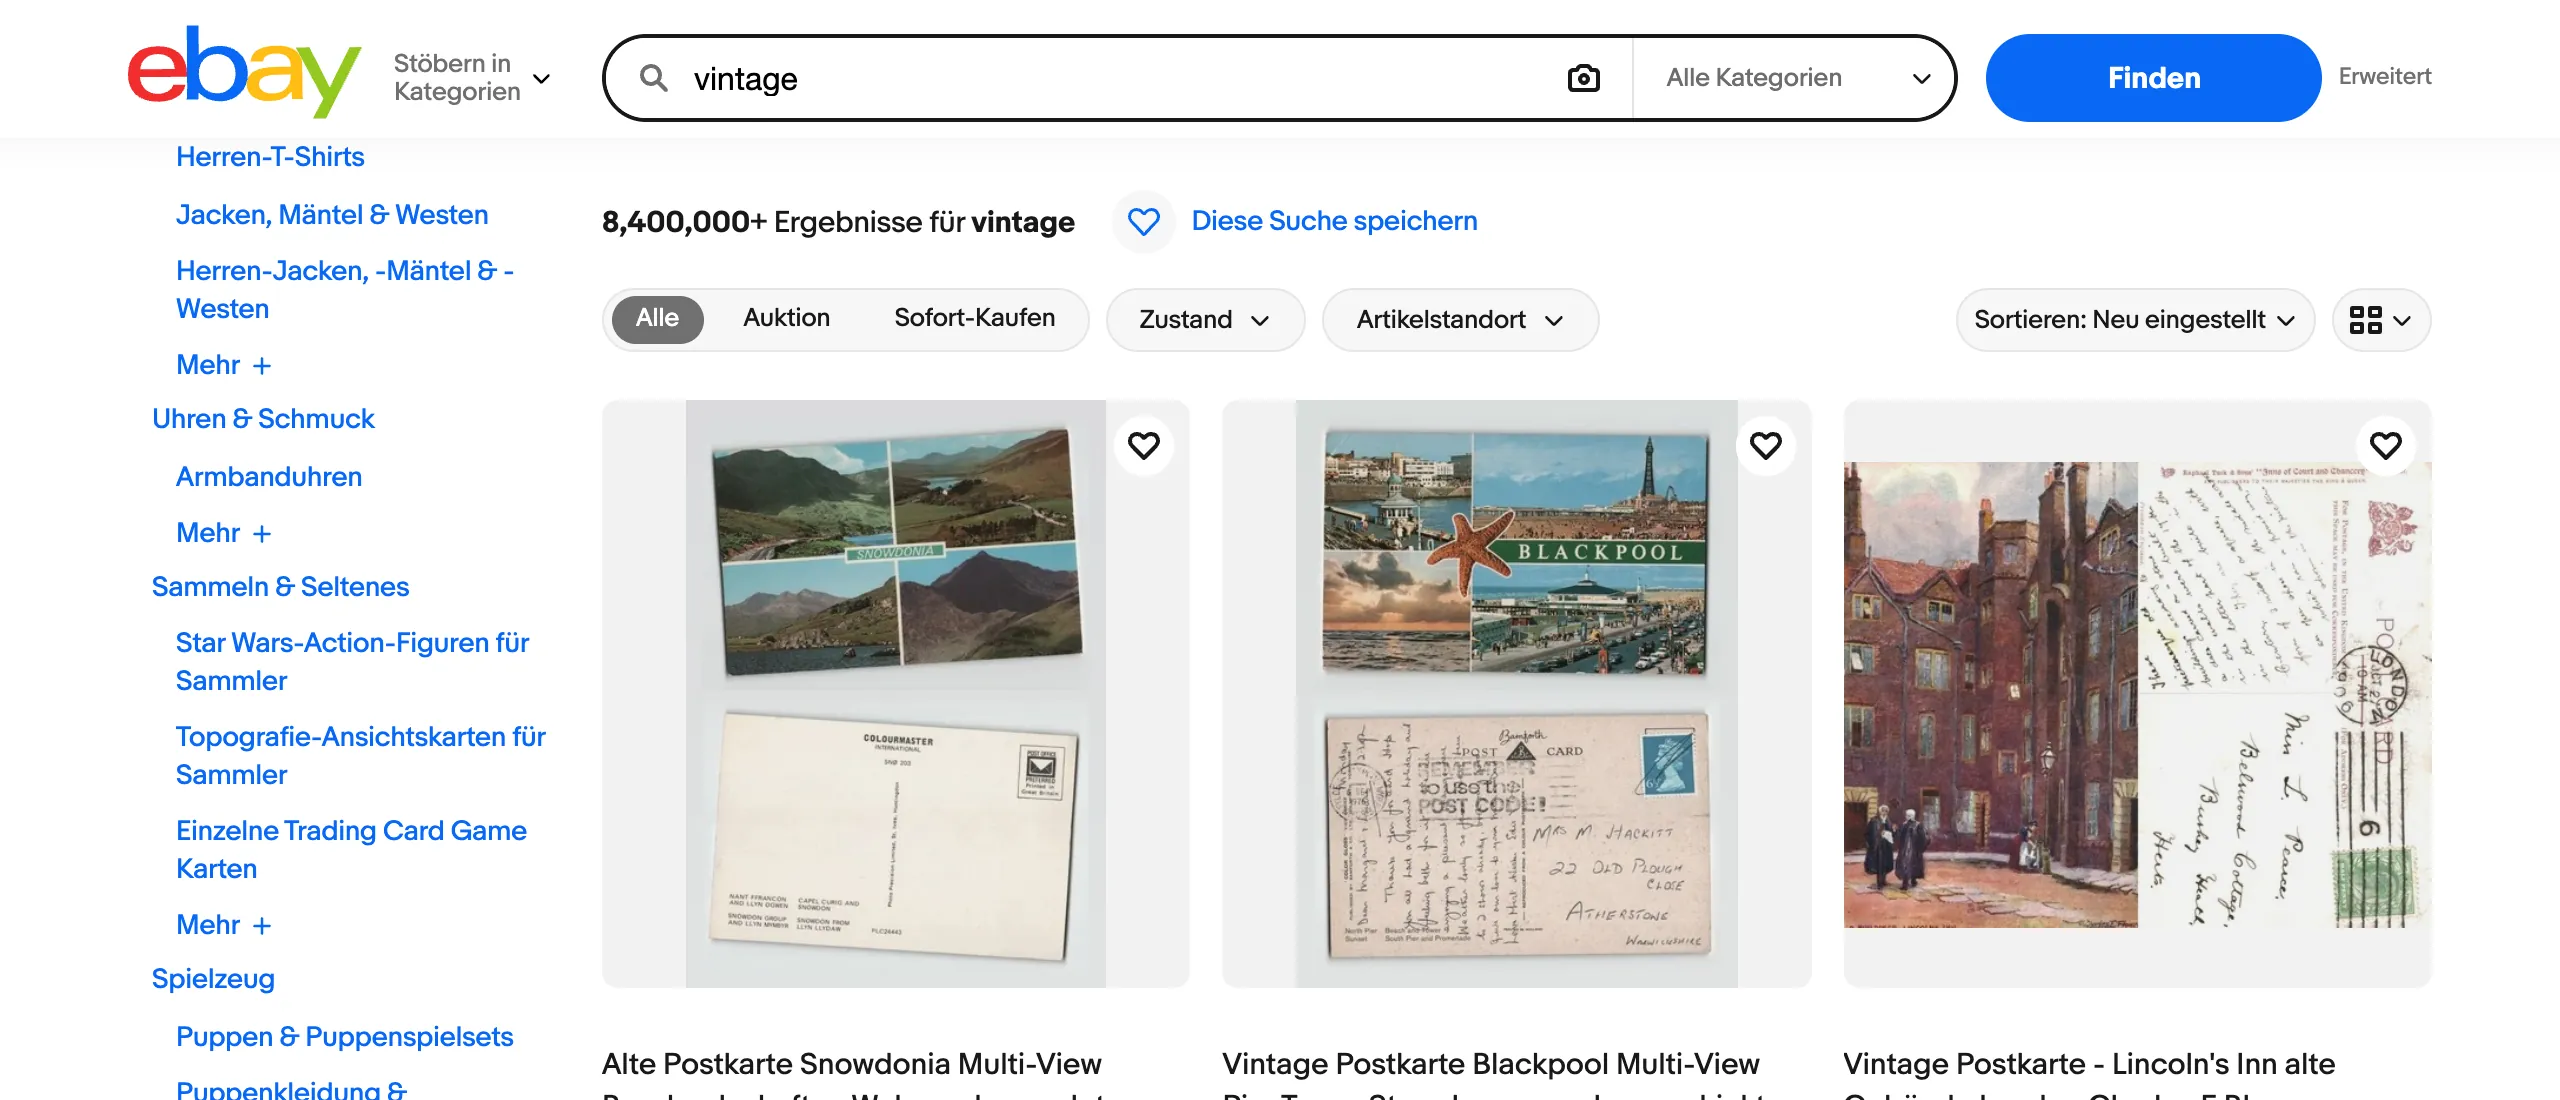The width and height of the screenshot is (2560, 1100).
Task: Click heart icon to save this search
Action: tap(1143, 221)
